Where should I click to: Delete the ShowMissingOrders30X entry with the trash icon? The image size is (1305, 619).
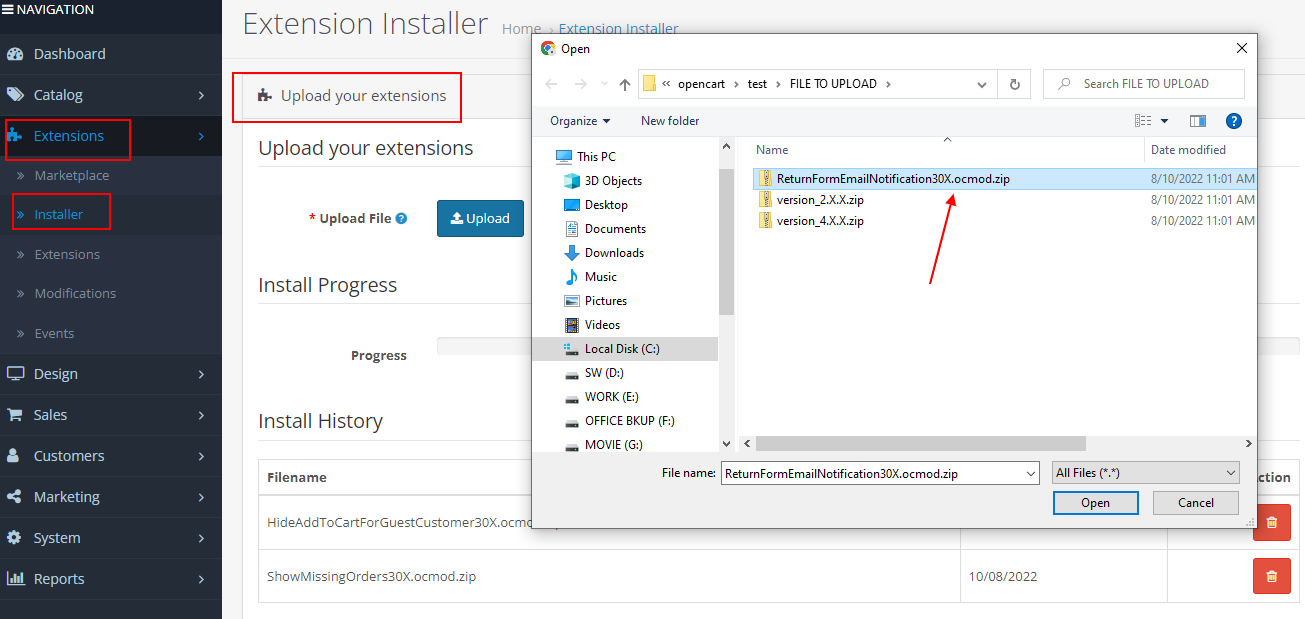pos(1271,576)
